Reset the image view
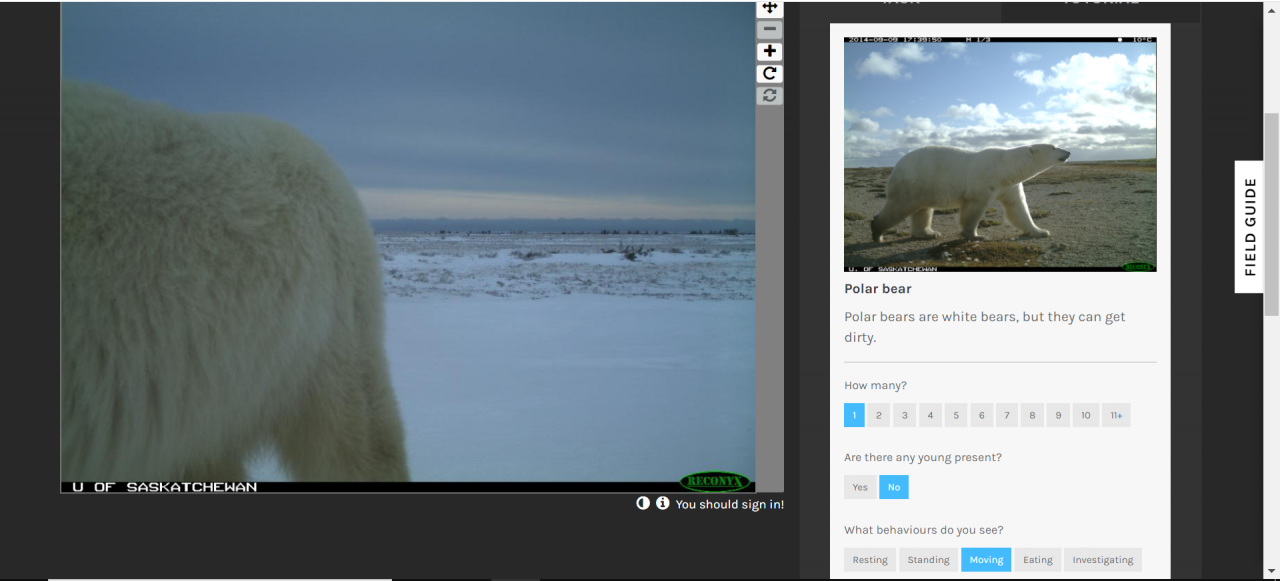 tap(769, 95)
